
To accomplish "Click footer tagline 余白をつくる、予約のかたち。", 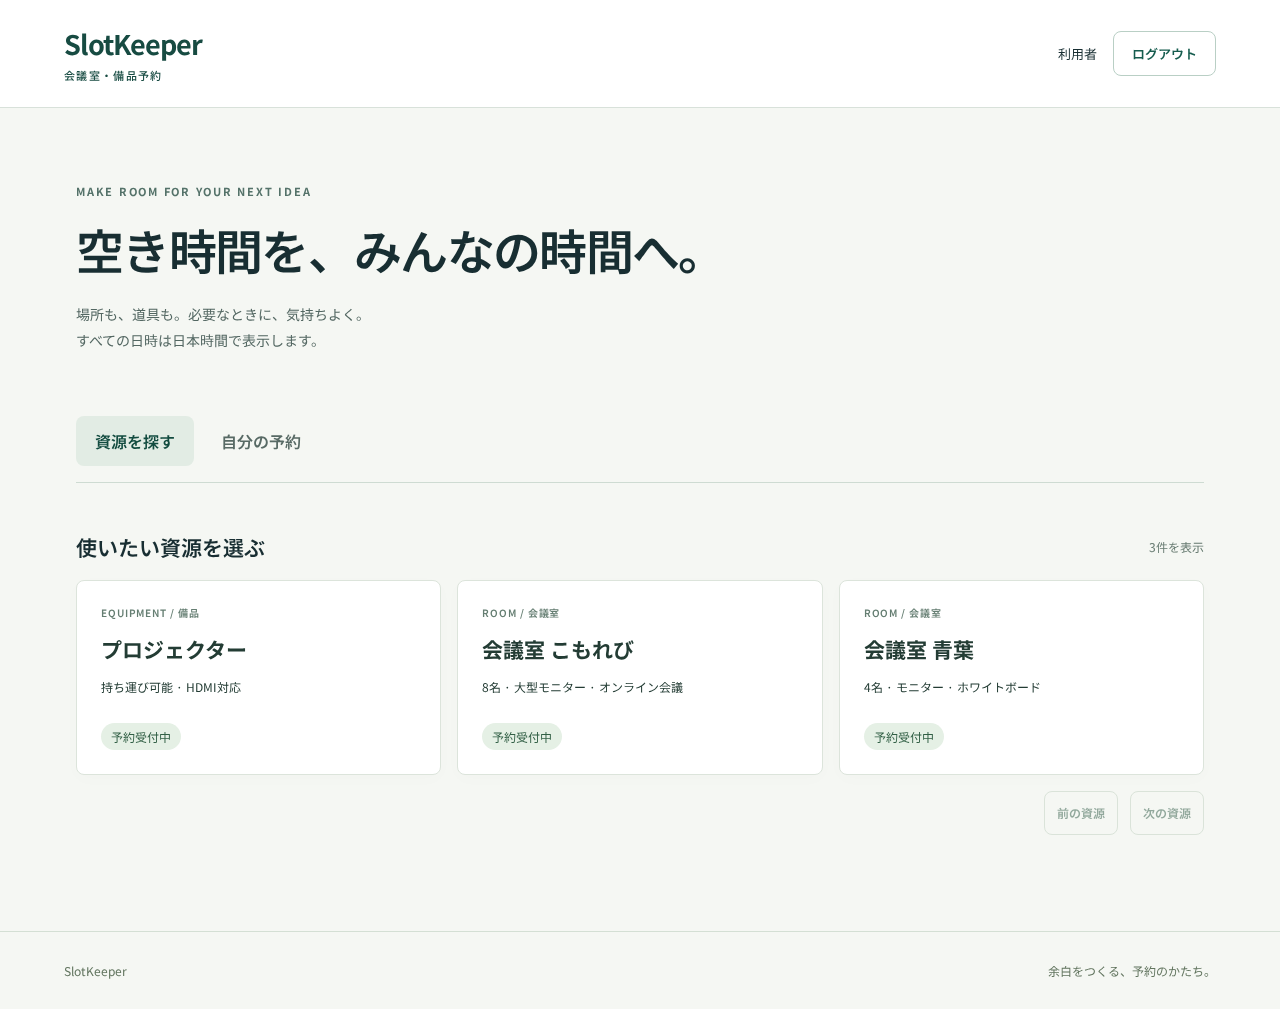I will point(1132,971).
